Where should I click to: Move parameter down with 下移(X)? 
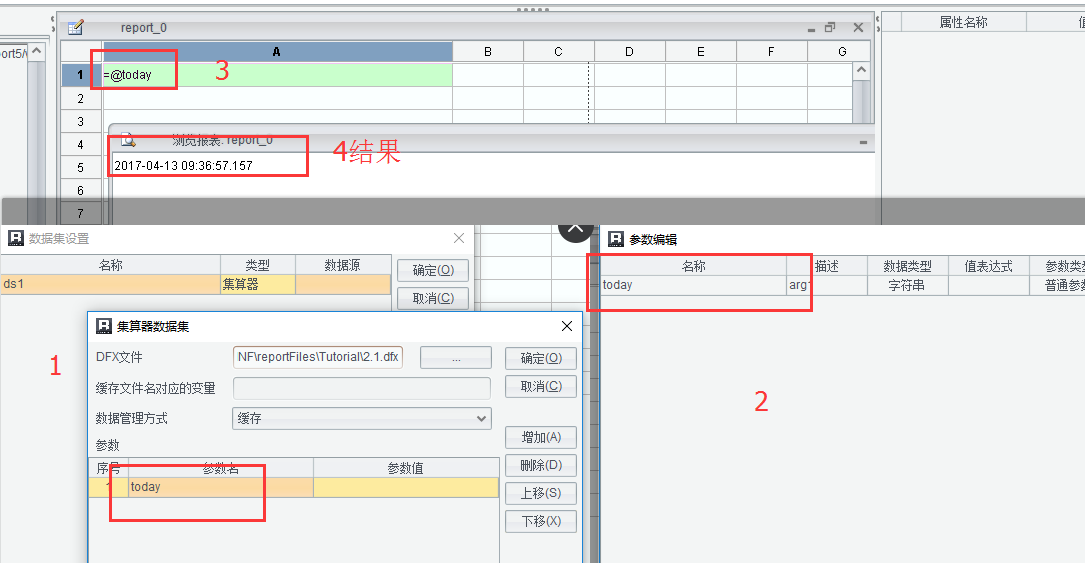(541, 521)
